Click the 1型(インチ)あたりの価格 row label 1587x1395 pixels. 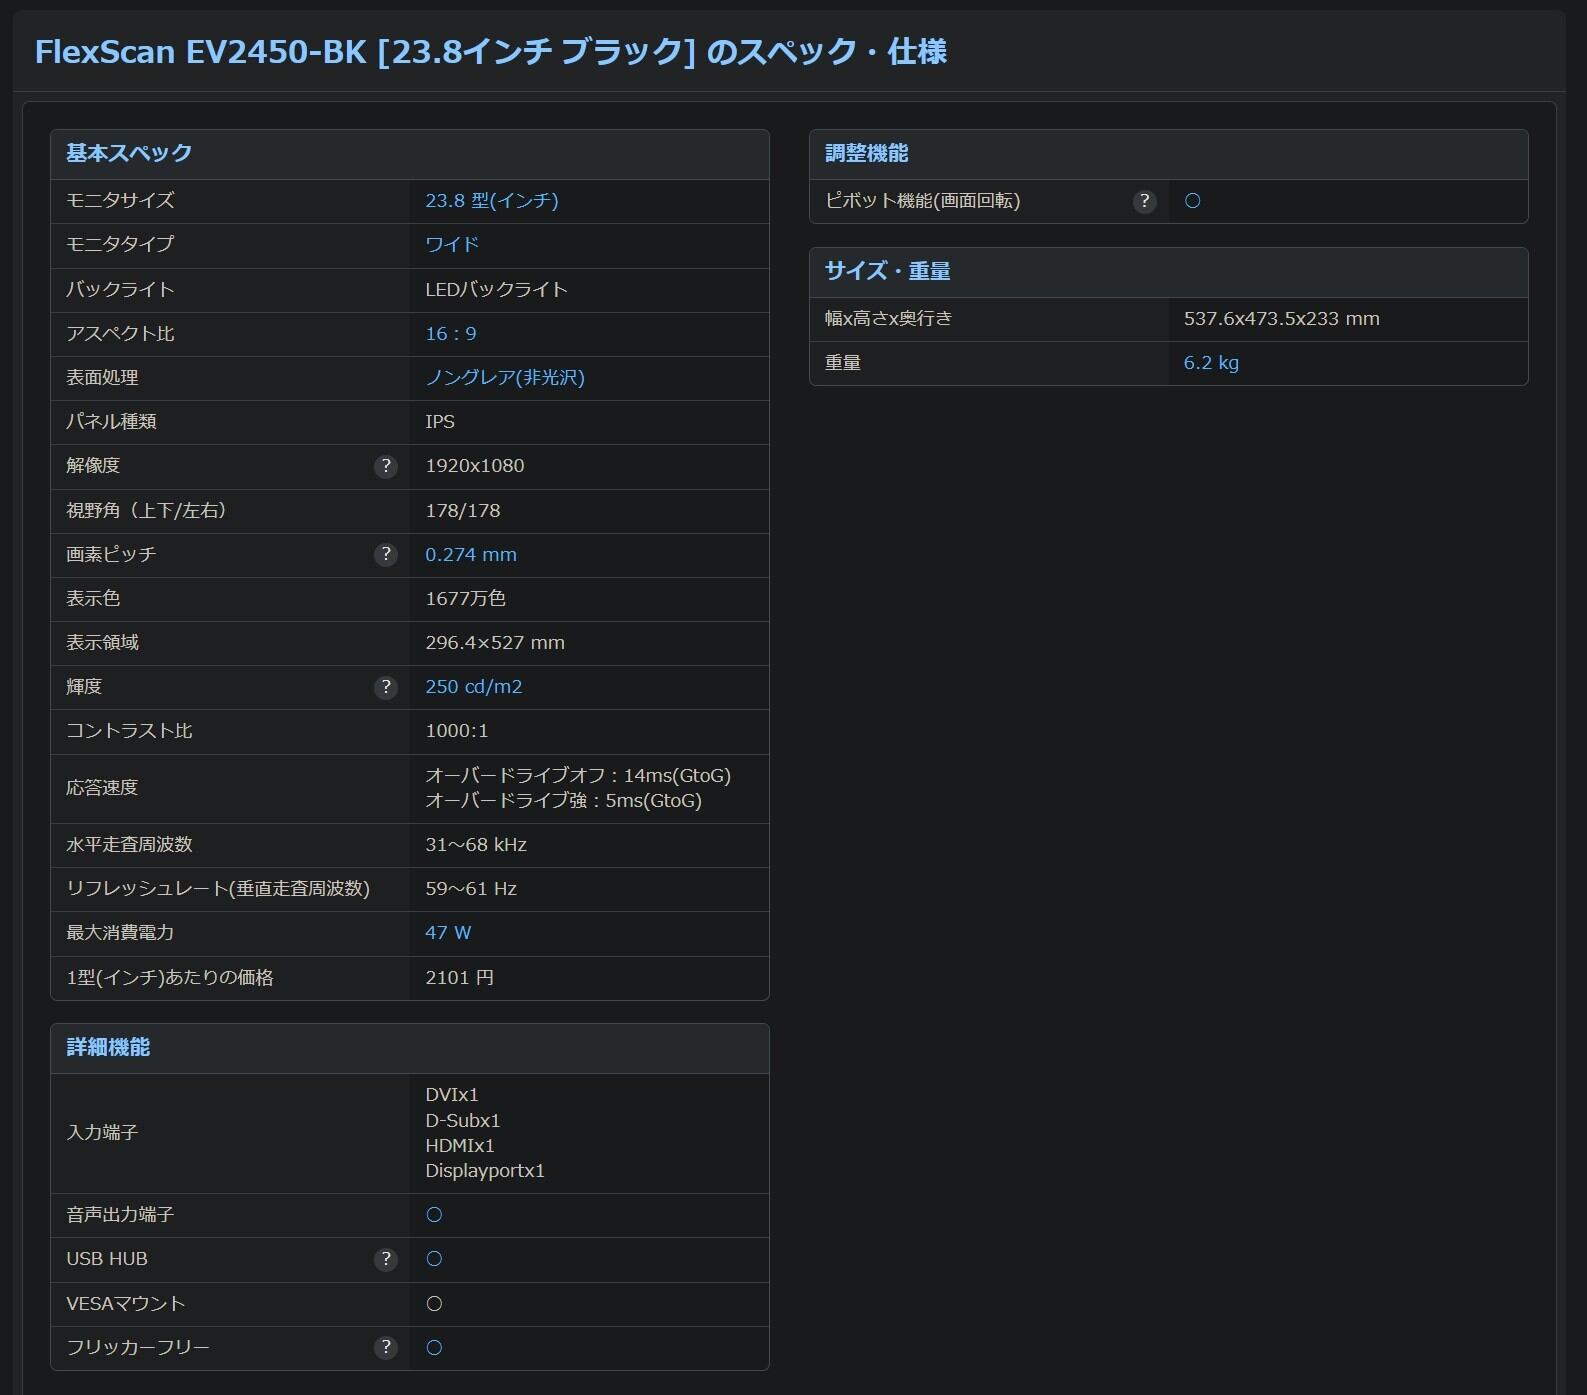click(170, 978)
